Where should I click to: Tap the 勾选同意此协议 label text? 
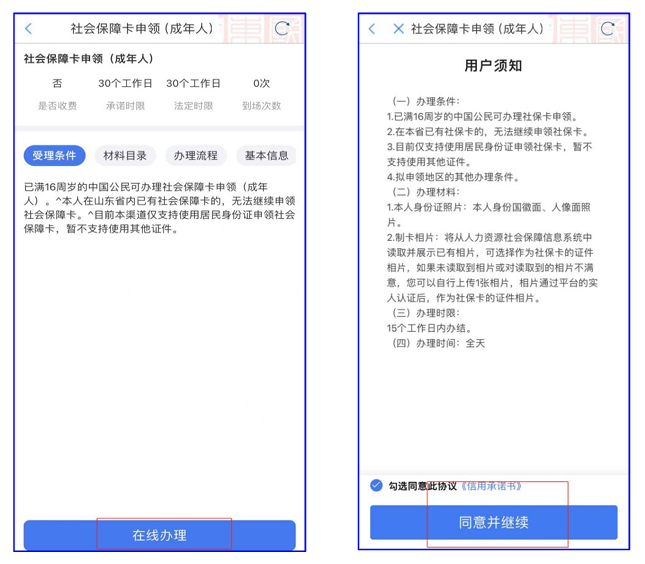[x=422, y=486]
